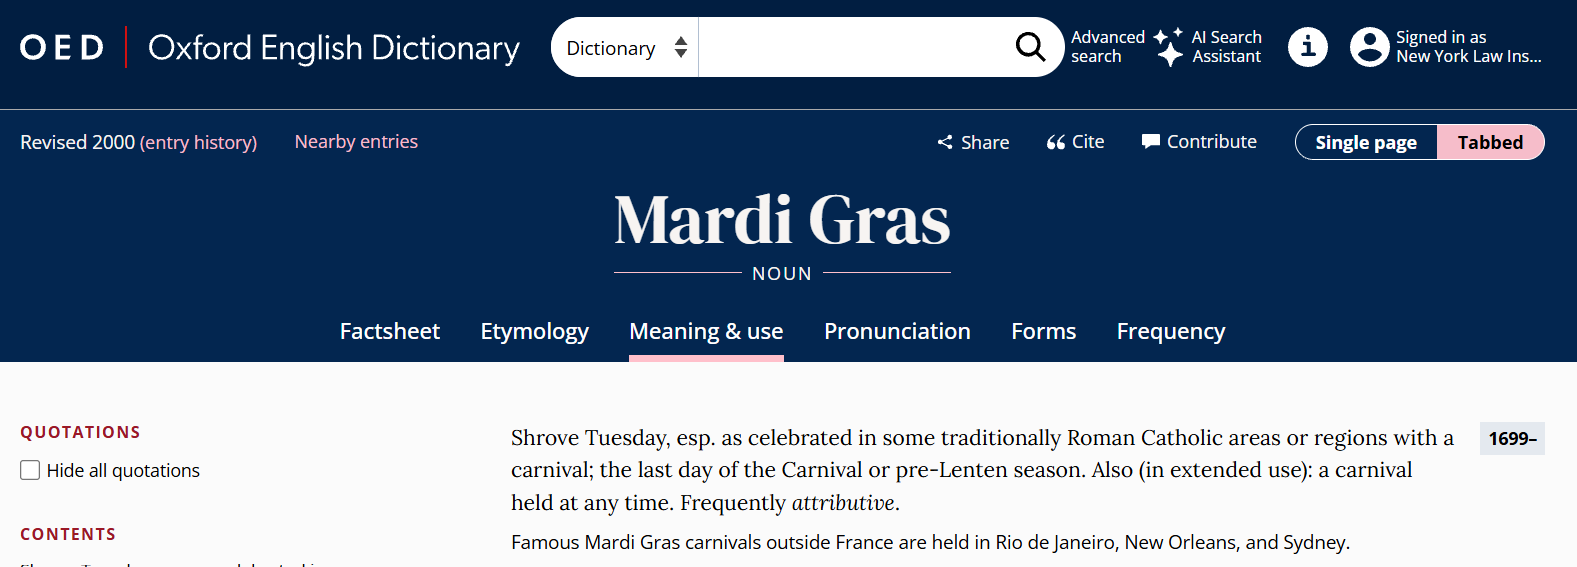This screenshot has width=1577, height=567.
Task: Click the Nearby entries link
Action: [356, 142]
